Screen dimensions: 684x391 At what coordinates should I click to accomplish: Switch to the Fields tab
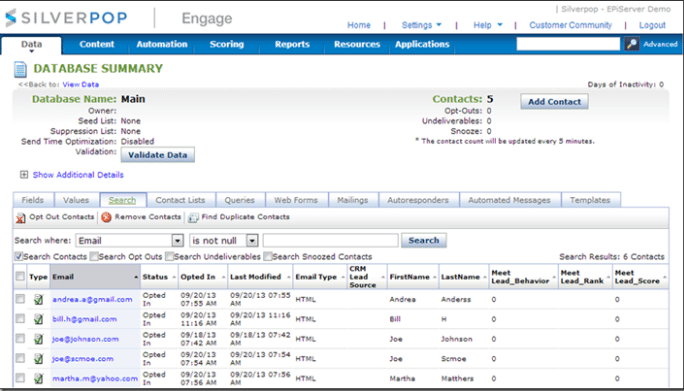point(33,200)
